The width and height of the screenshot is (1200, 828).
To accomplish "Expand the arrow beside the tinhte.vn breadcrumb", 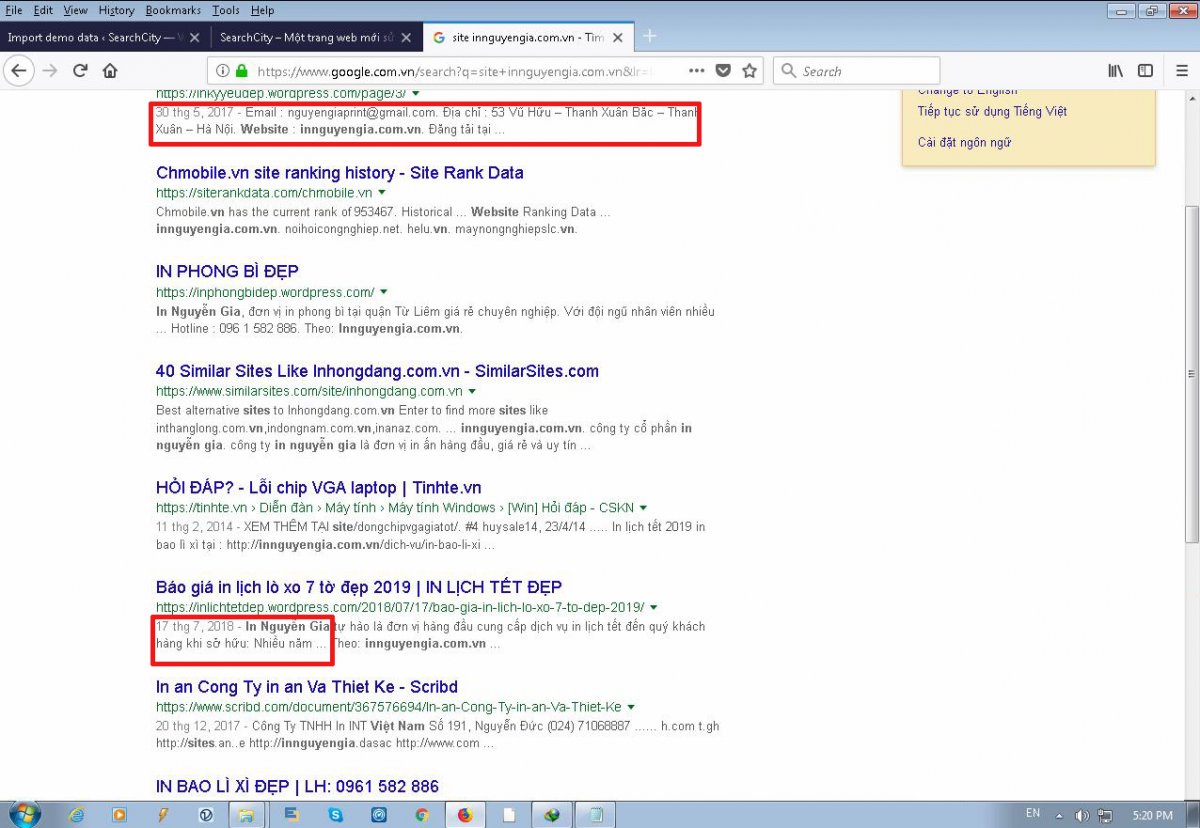I will click(x=643, y=508).
